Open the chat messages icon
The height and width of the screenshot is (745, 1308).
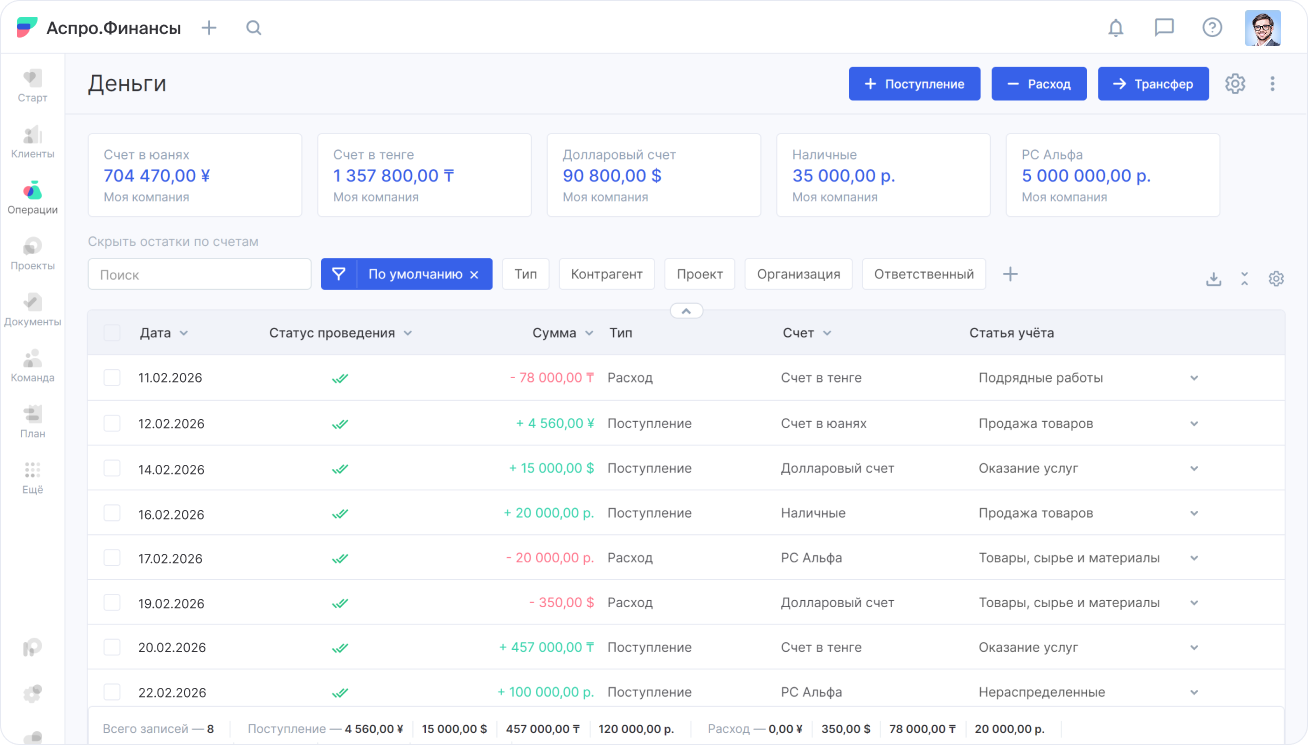tap(1164, 28)
